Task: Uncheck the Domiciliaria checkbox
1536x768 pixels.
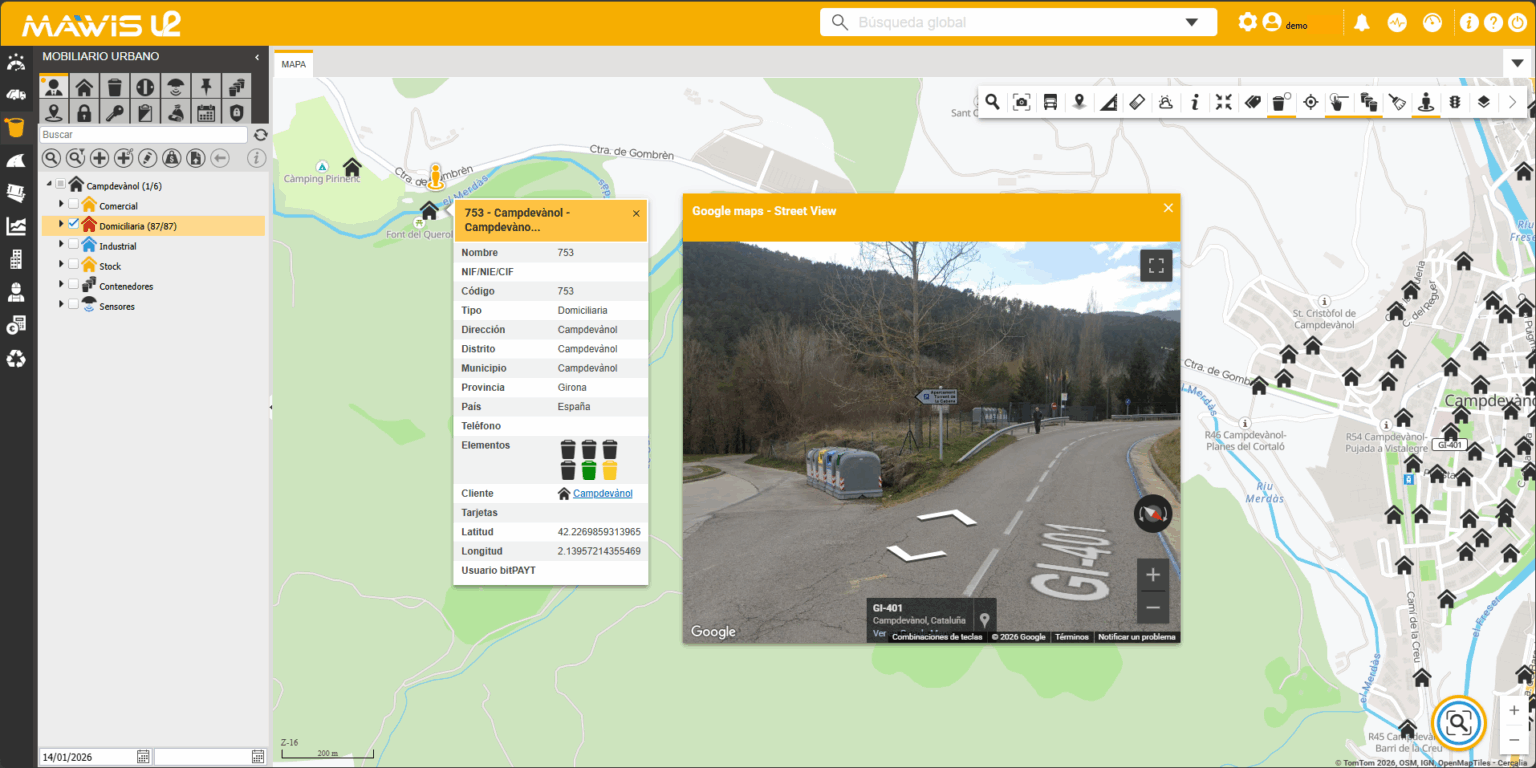Action: pyautogui.click(x=73, y=225)
